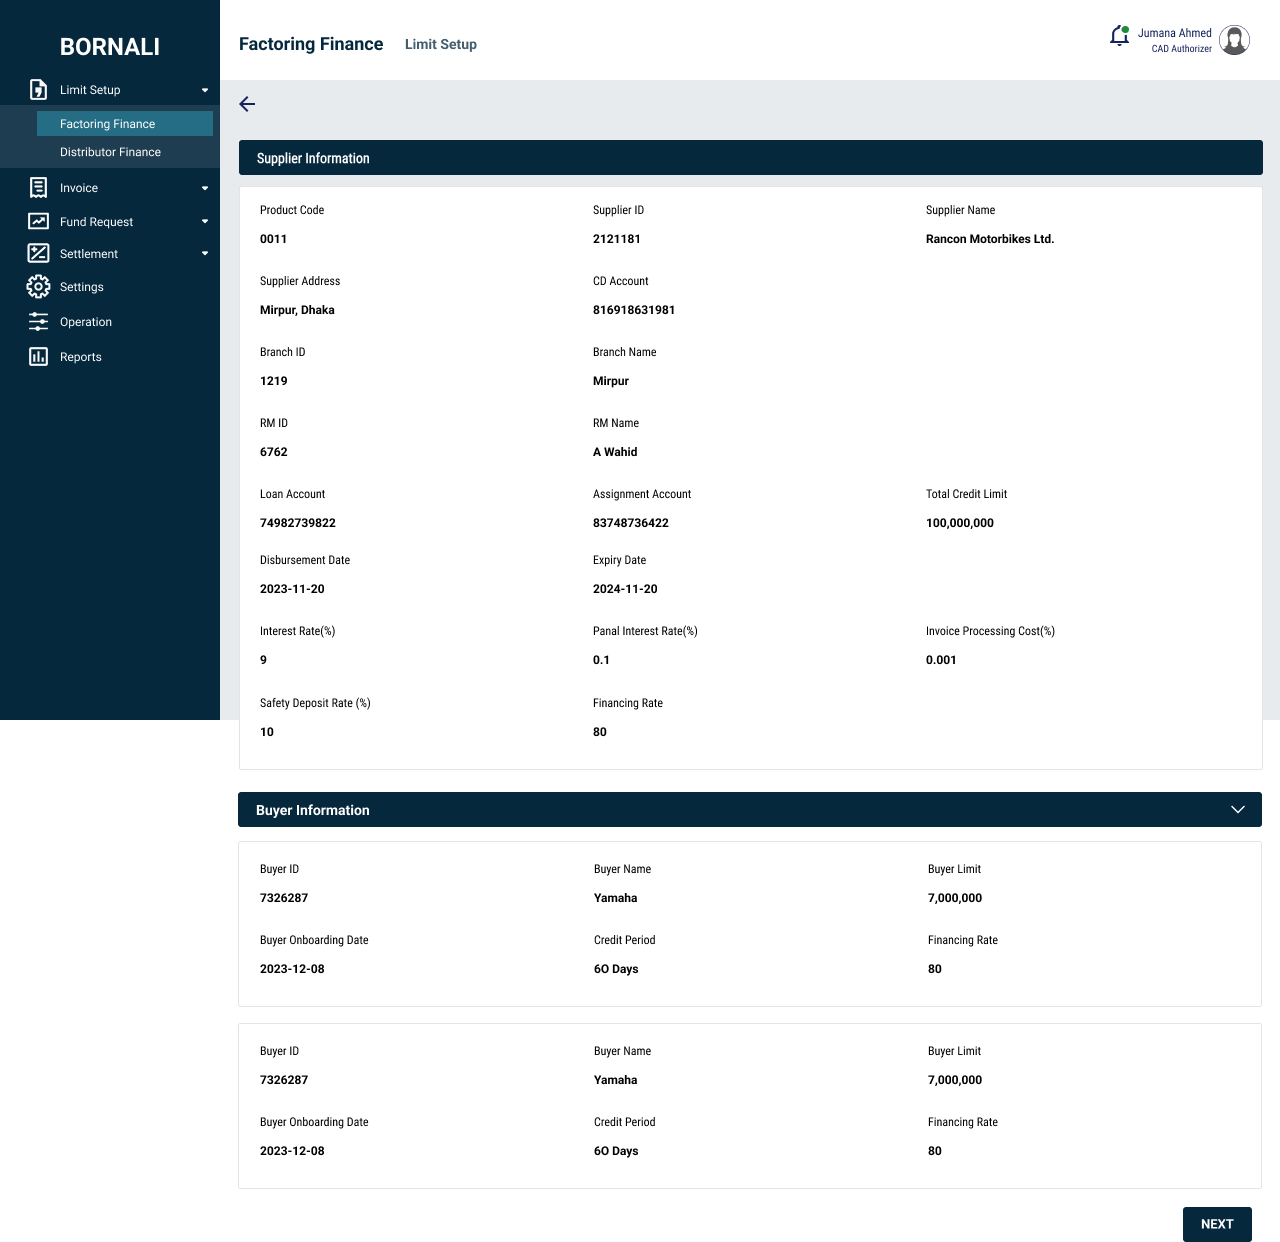Click the Panal Interest Rate value 0.1
Image resolution: width=1280 pixels, height=1242 pixels.
point(601,660)
